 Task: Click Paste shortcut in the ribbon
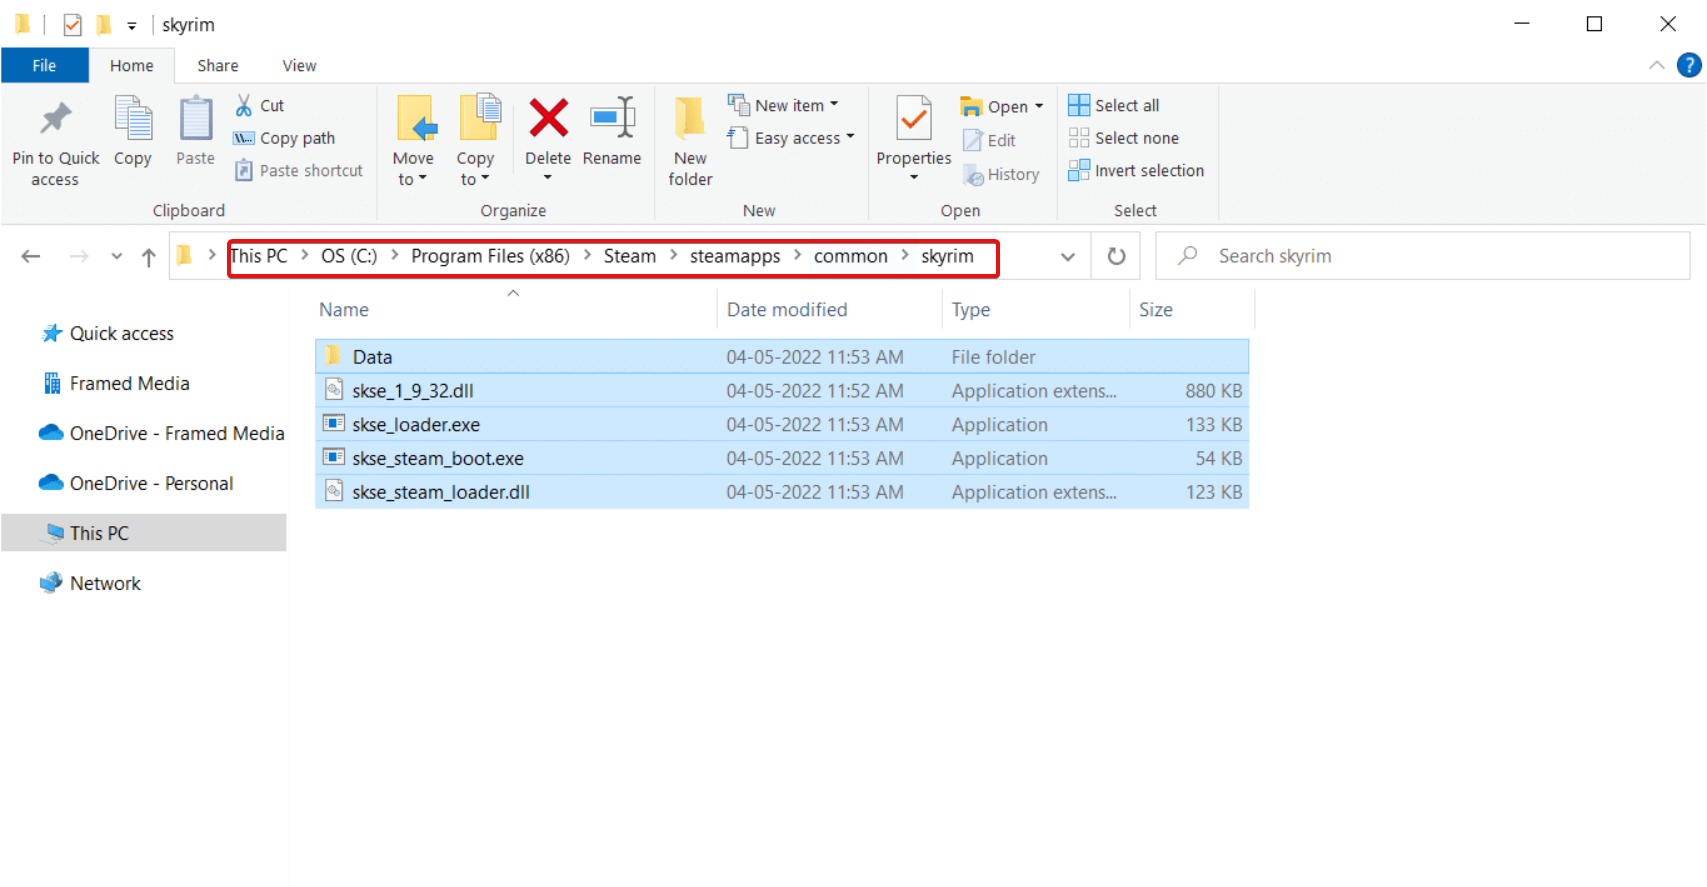(298, 170)
